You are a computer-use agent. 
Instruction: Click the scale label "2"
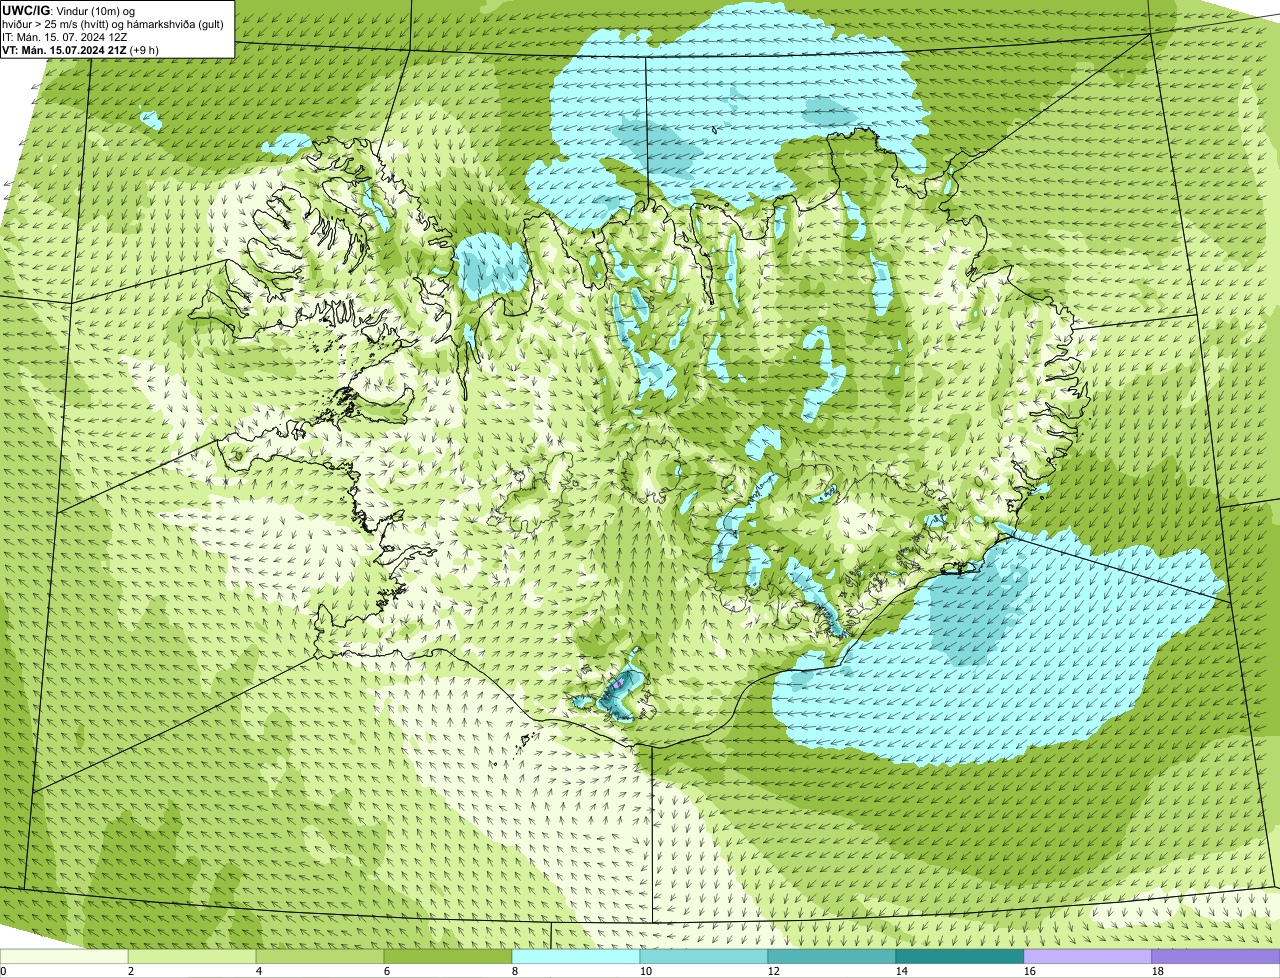(x=131, y=971)
